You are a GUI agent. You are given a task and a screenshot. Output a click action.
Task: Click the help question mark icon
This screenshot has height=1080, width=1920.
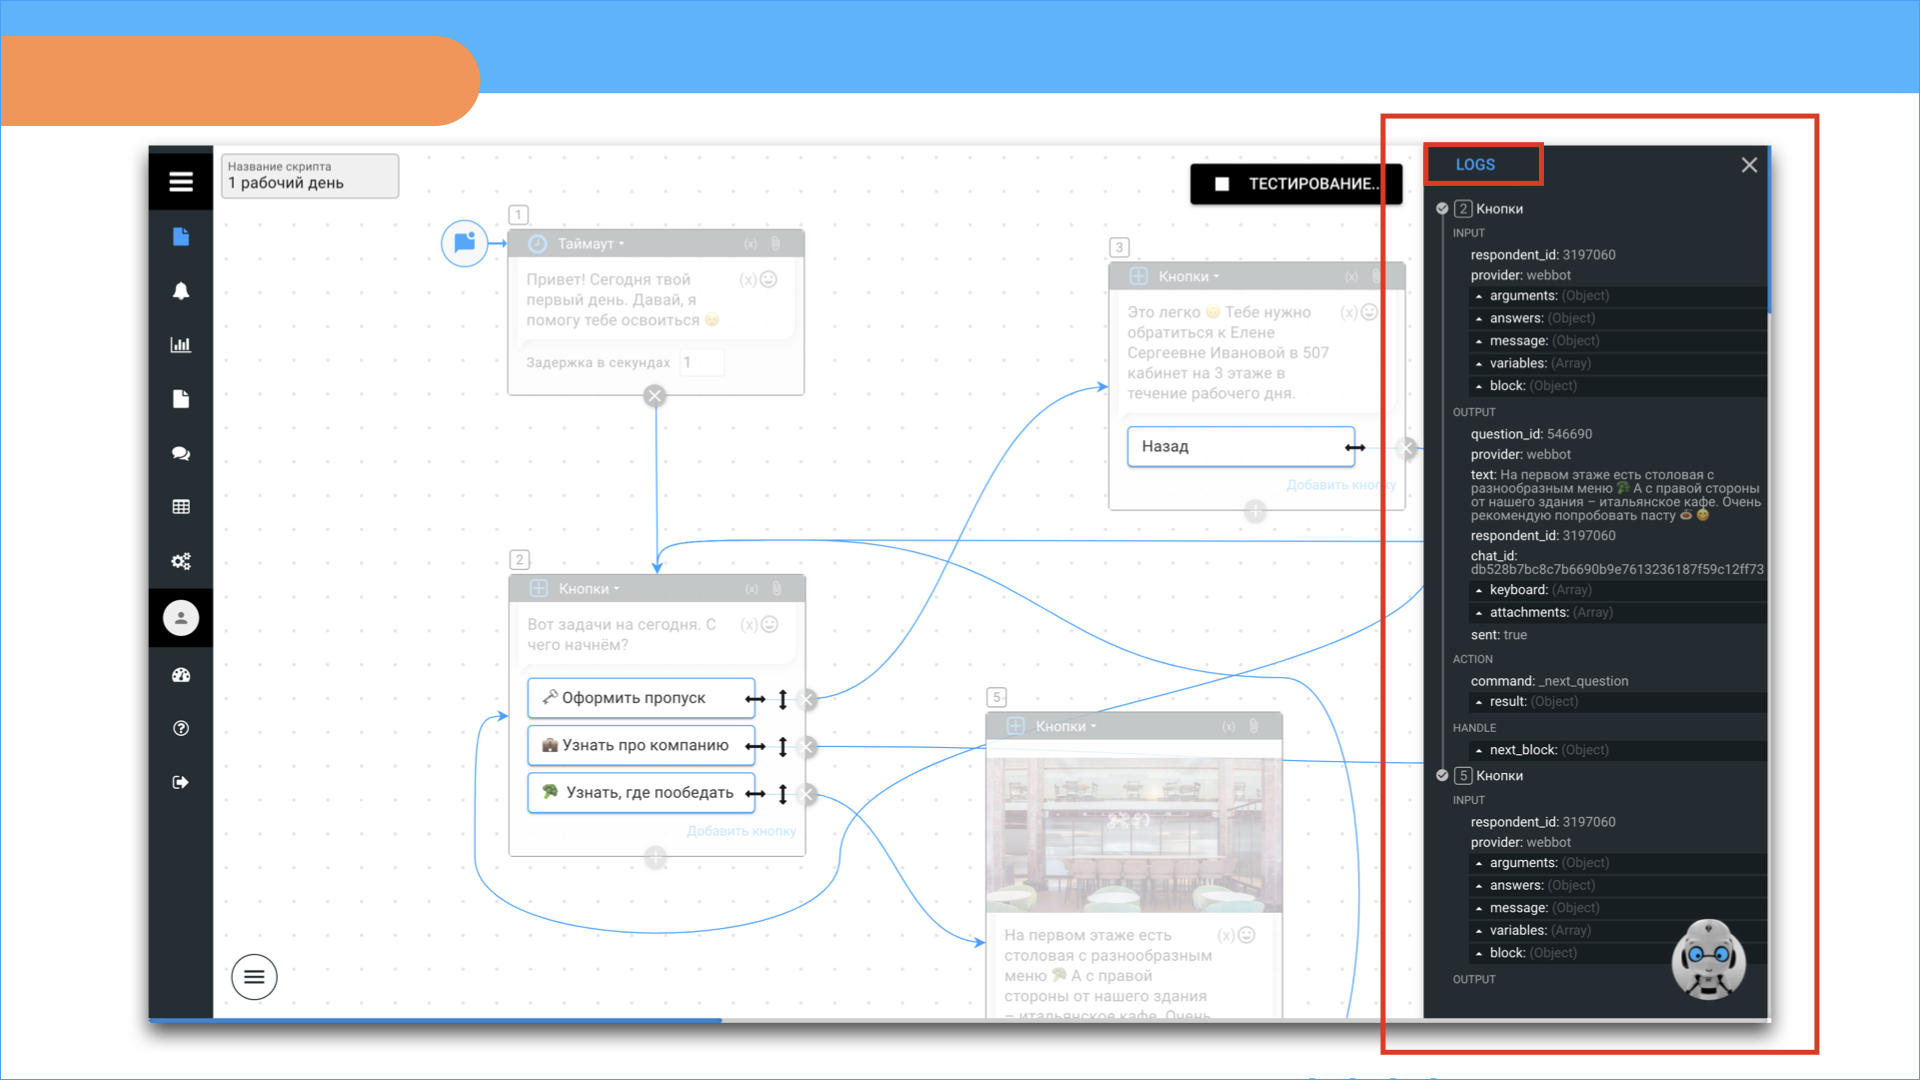point(181,728)
